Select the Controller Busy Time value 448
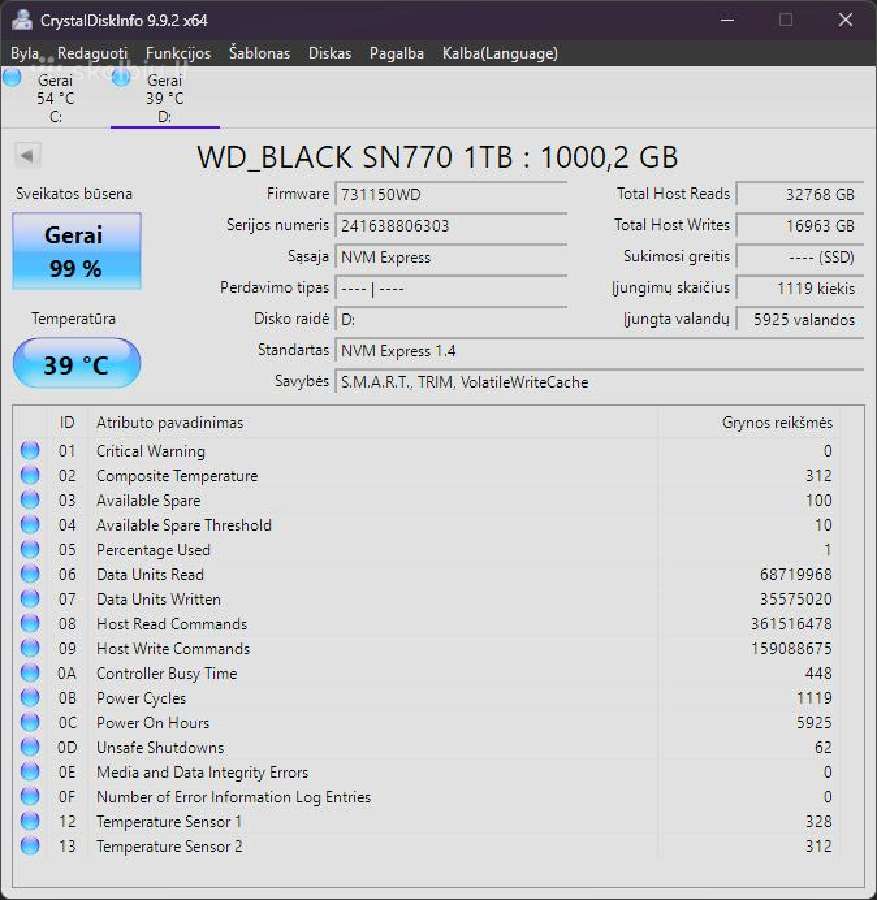Viewport: 877px width, 900px height. point(818,673)
